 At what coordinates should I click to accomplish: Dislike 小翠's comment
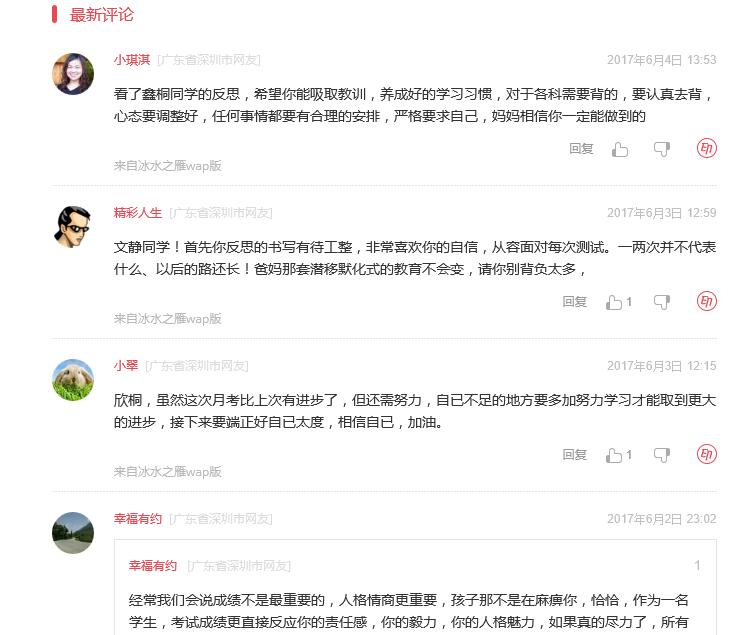662,455
